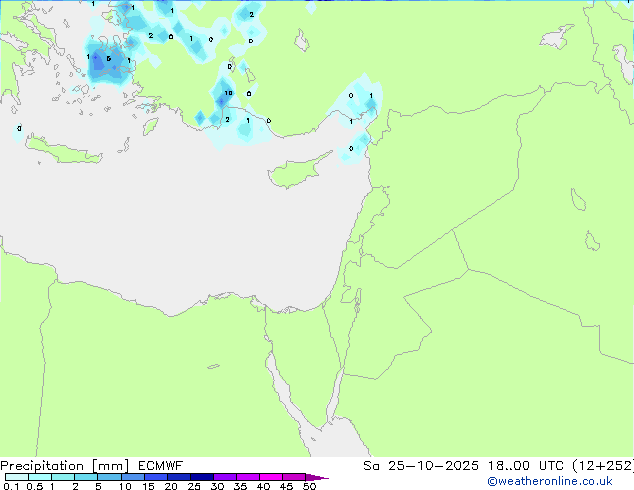Click the "50" legend scale label
The image size is (634, 490).
(x=309, y=486)
